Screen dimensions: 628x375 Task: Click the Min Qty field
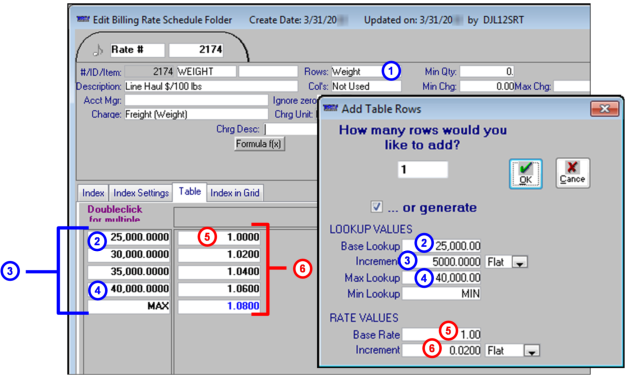point(487,72)
